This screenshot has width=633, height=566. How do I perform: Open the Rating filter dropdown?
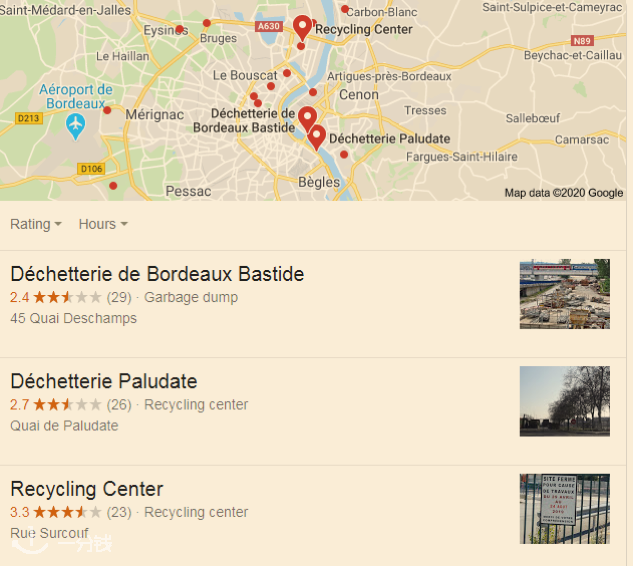point(36,224)
